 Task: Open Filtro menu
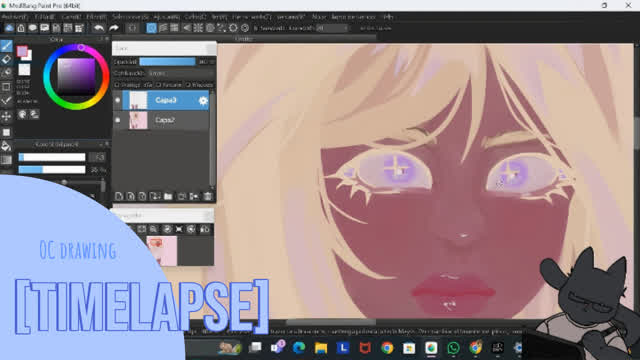coord(96,17)
